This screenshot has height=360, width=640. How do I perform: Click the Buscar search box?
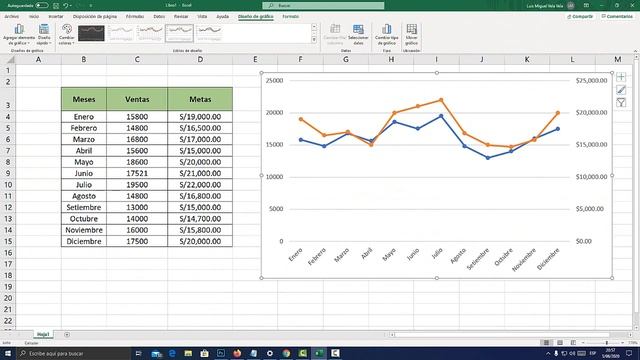[x=323, y=6]
